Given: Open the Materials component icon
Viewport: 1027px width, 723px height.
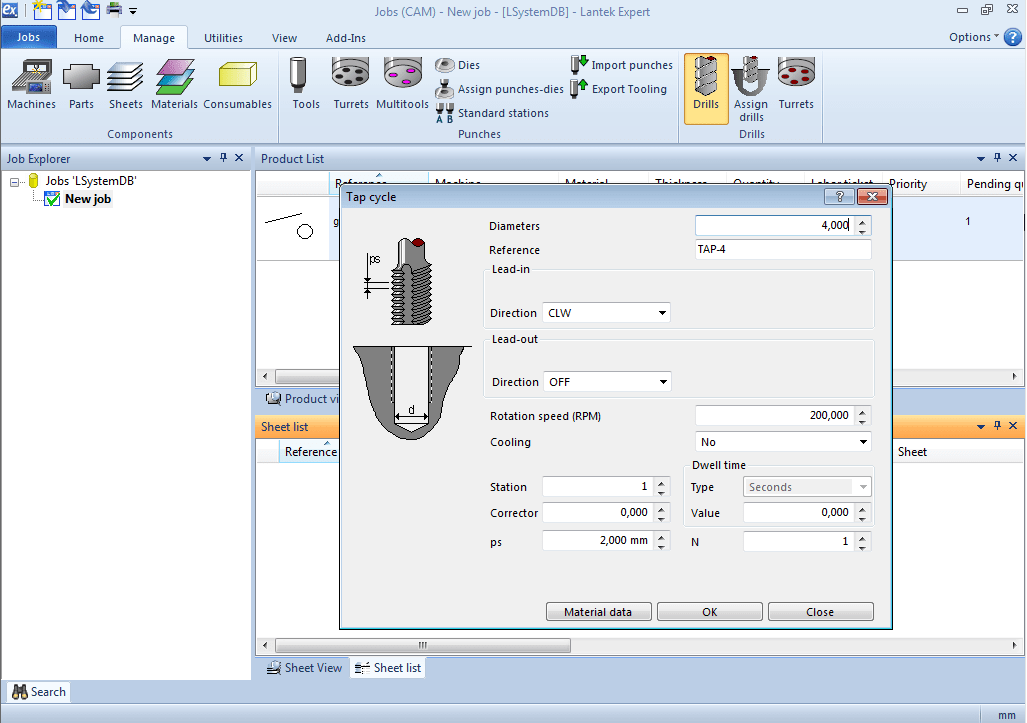Looking at the screenshot, I should tap(174, 84).
